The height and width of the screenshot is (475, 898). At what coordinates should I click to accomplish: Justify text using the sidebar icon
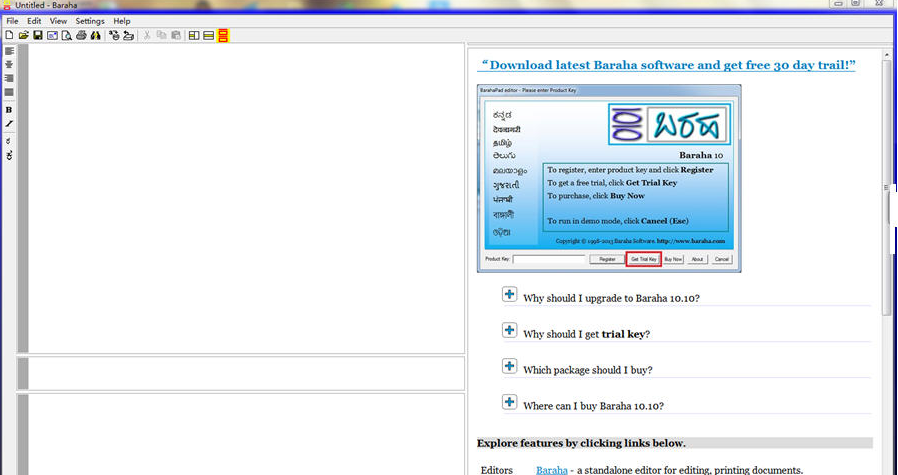pyautogui.click(x=9, y=92)
